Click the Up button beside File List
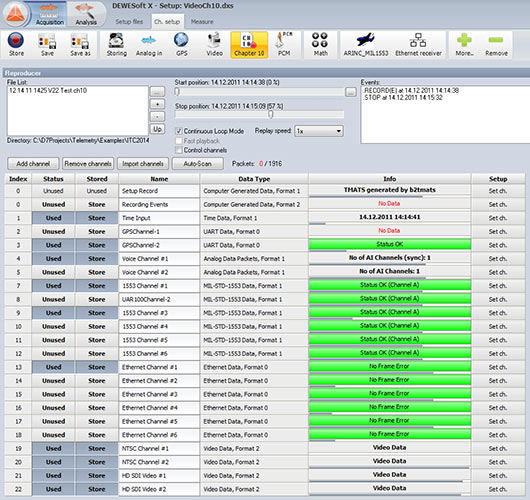530x500 pixels. pos(157,129)
